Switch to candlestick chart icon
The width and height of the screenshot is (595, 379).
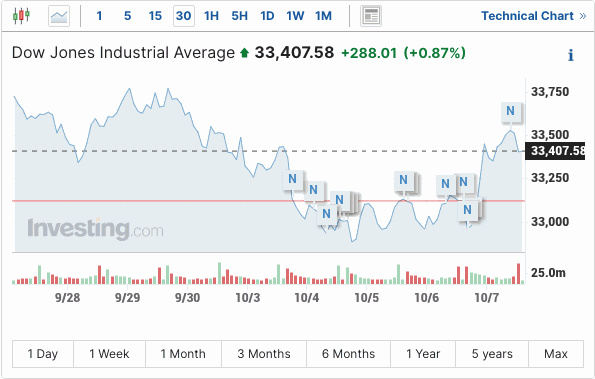[21, 16]
